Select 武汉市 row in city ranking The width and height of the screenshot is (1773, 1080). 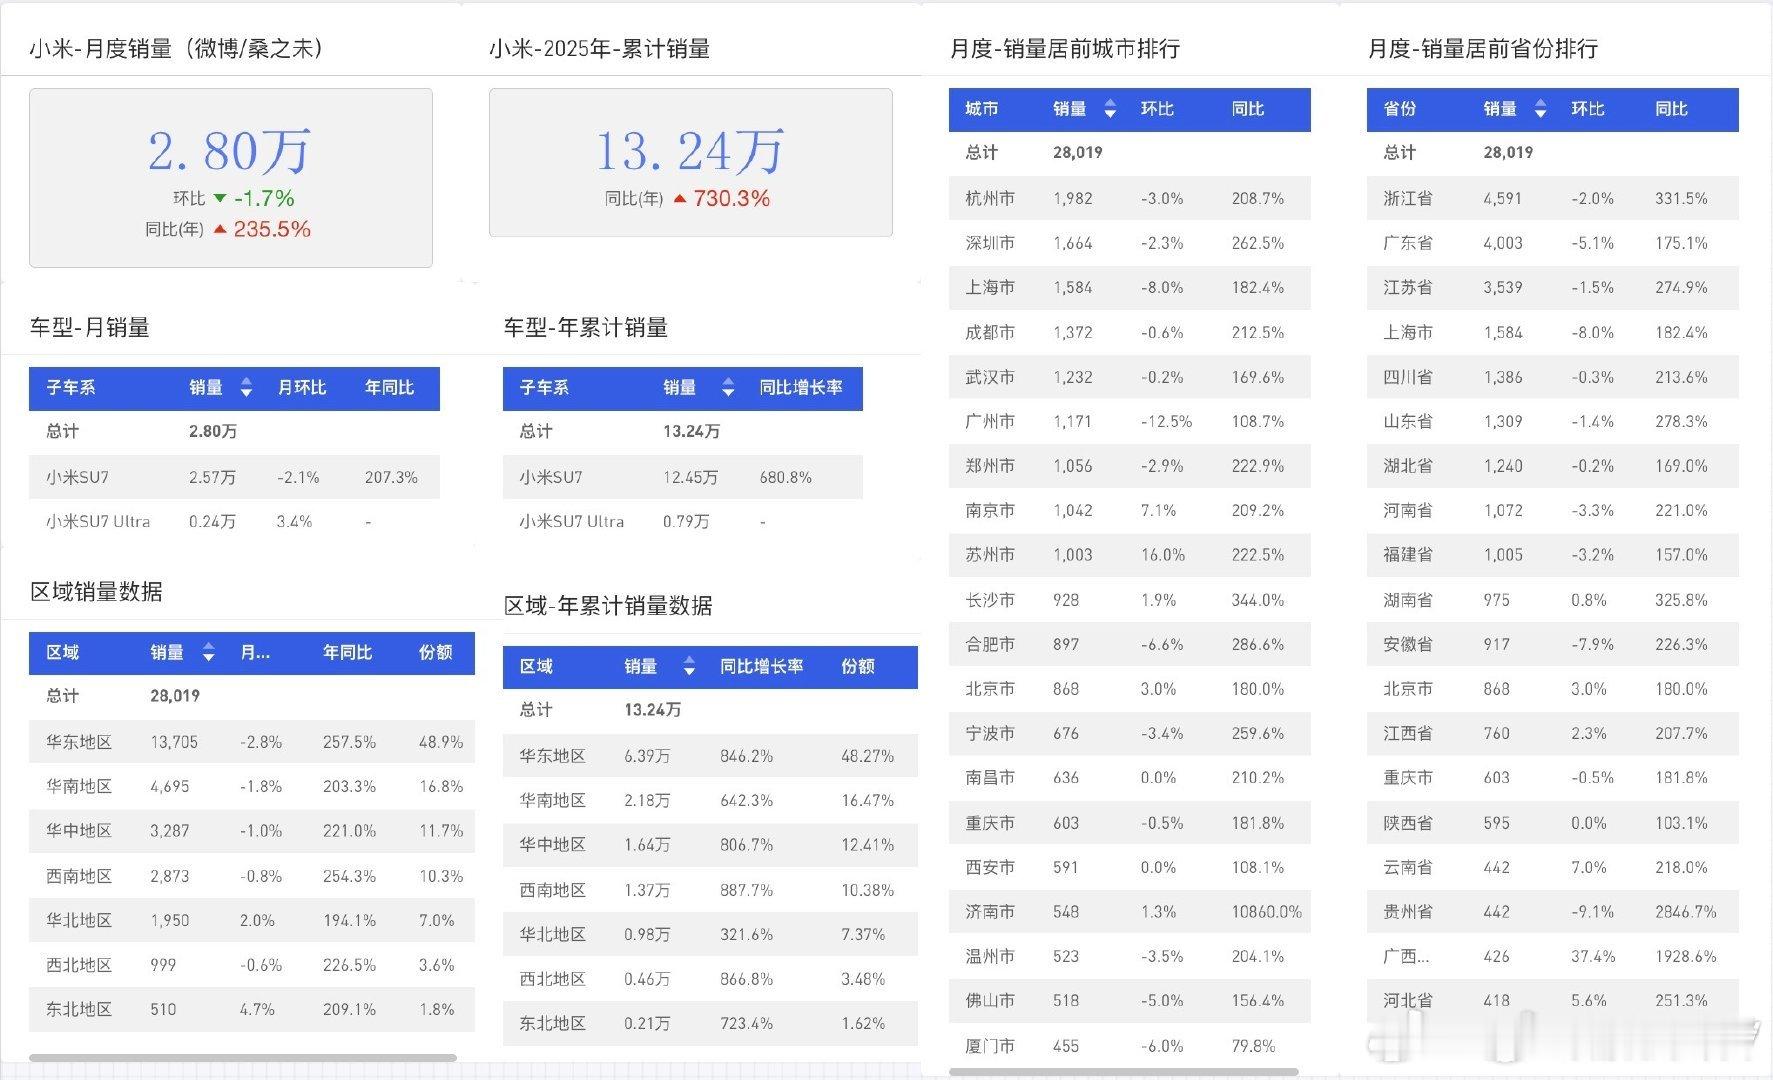pos(1129,377)
